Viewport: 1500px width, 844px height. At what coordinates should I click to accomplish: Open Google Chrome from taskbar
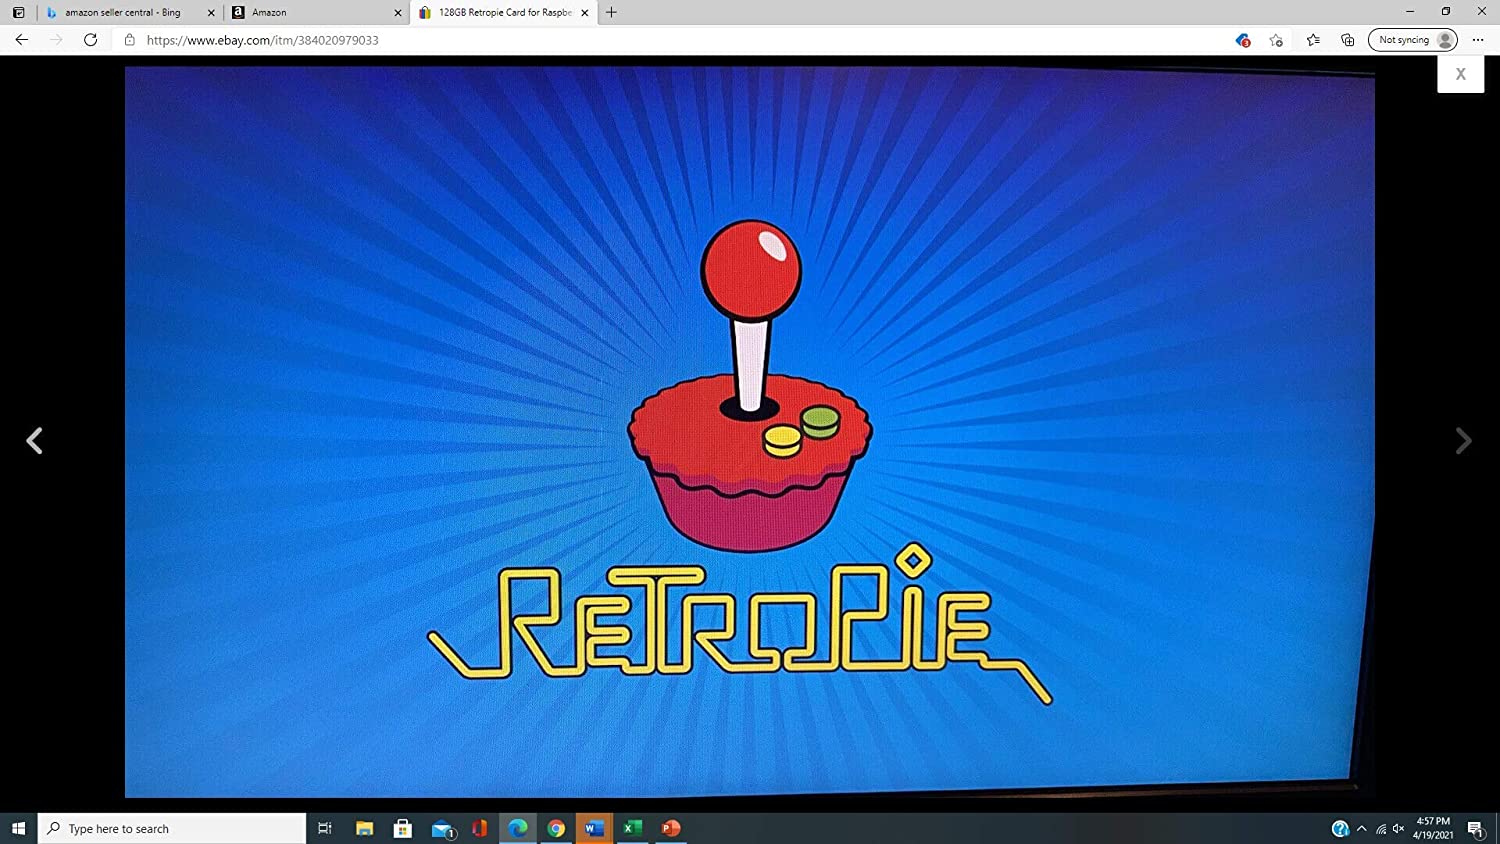pyautogui.click(x=556, y=828)
